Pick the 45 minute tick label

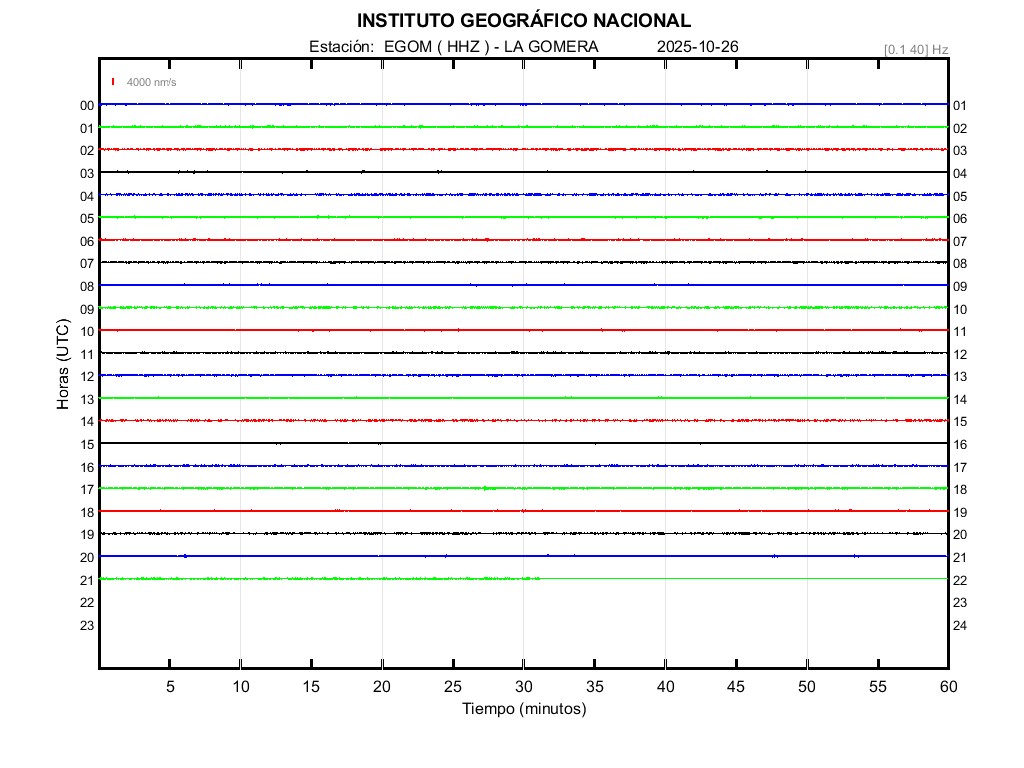coord(736,687)
